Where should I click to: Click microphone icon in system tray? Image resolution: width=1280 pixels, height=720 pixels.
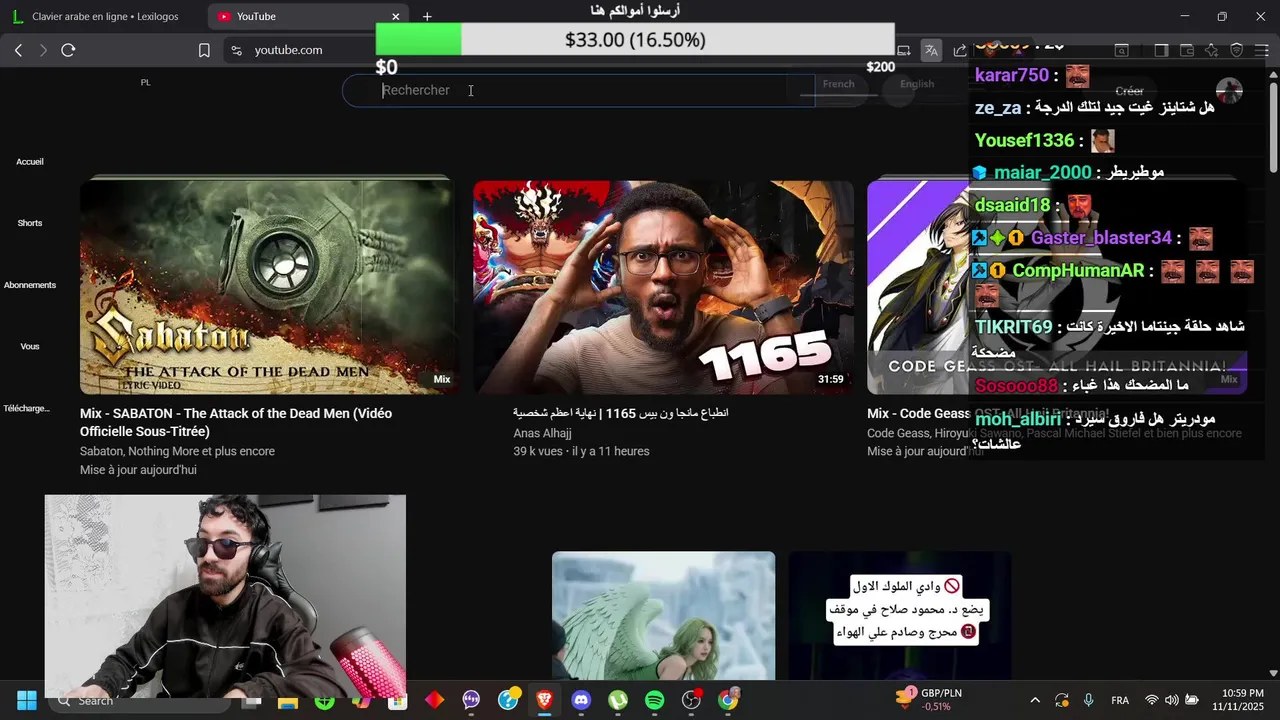pyautogui.click(x=1089, y=700)
